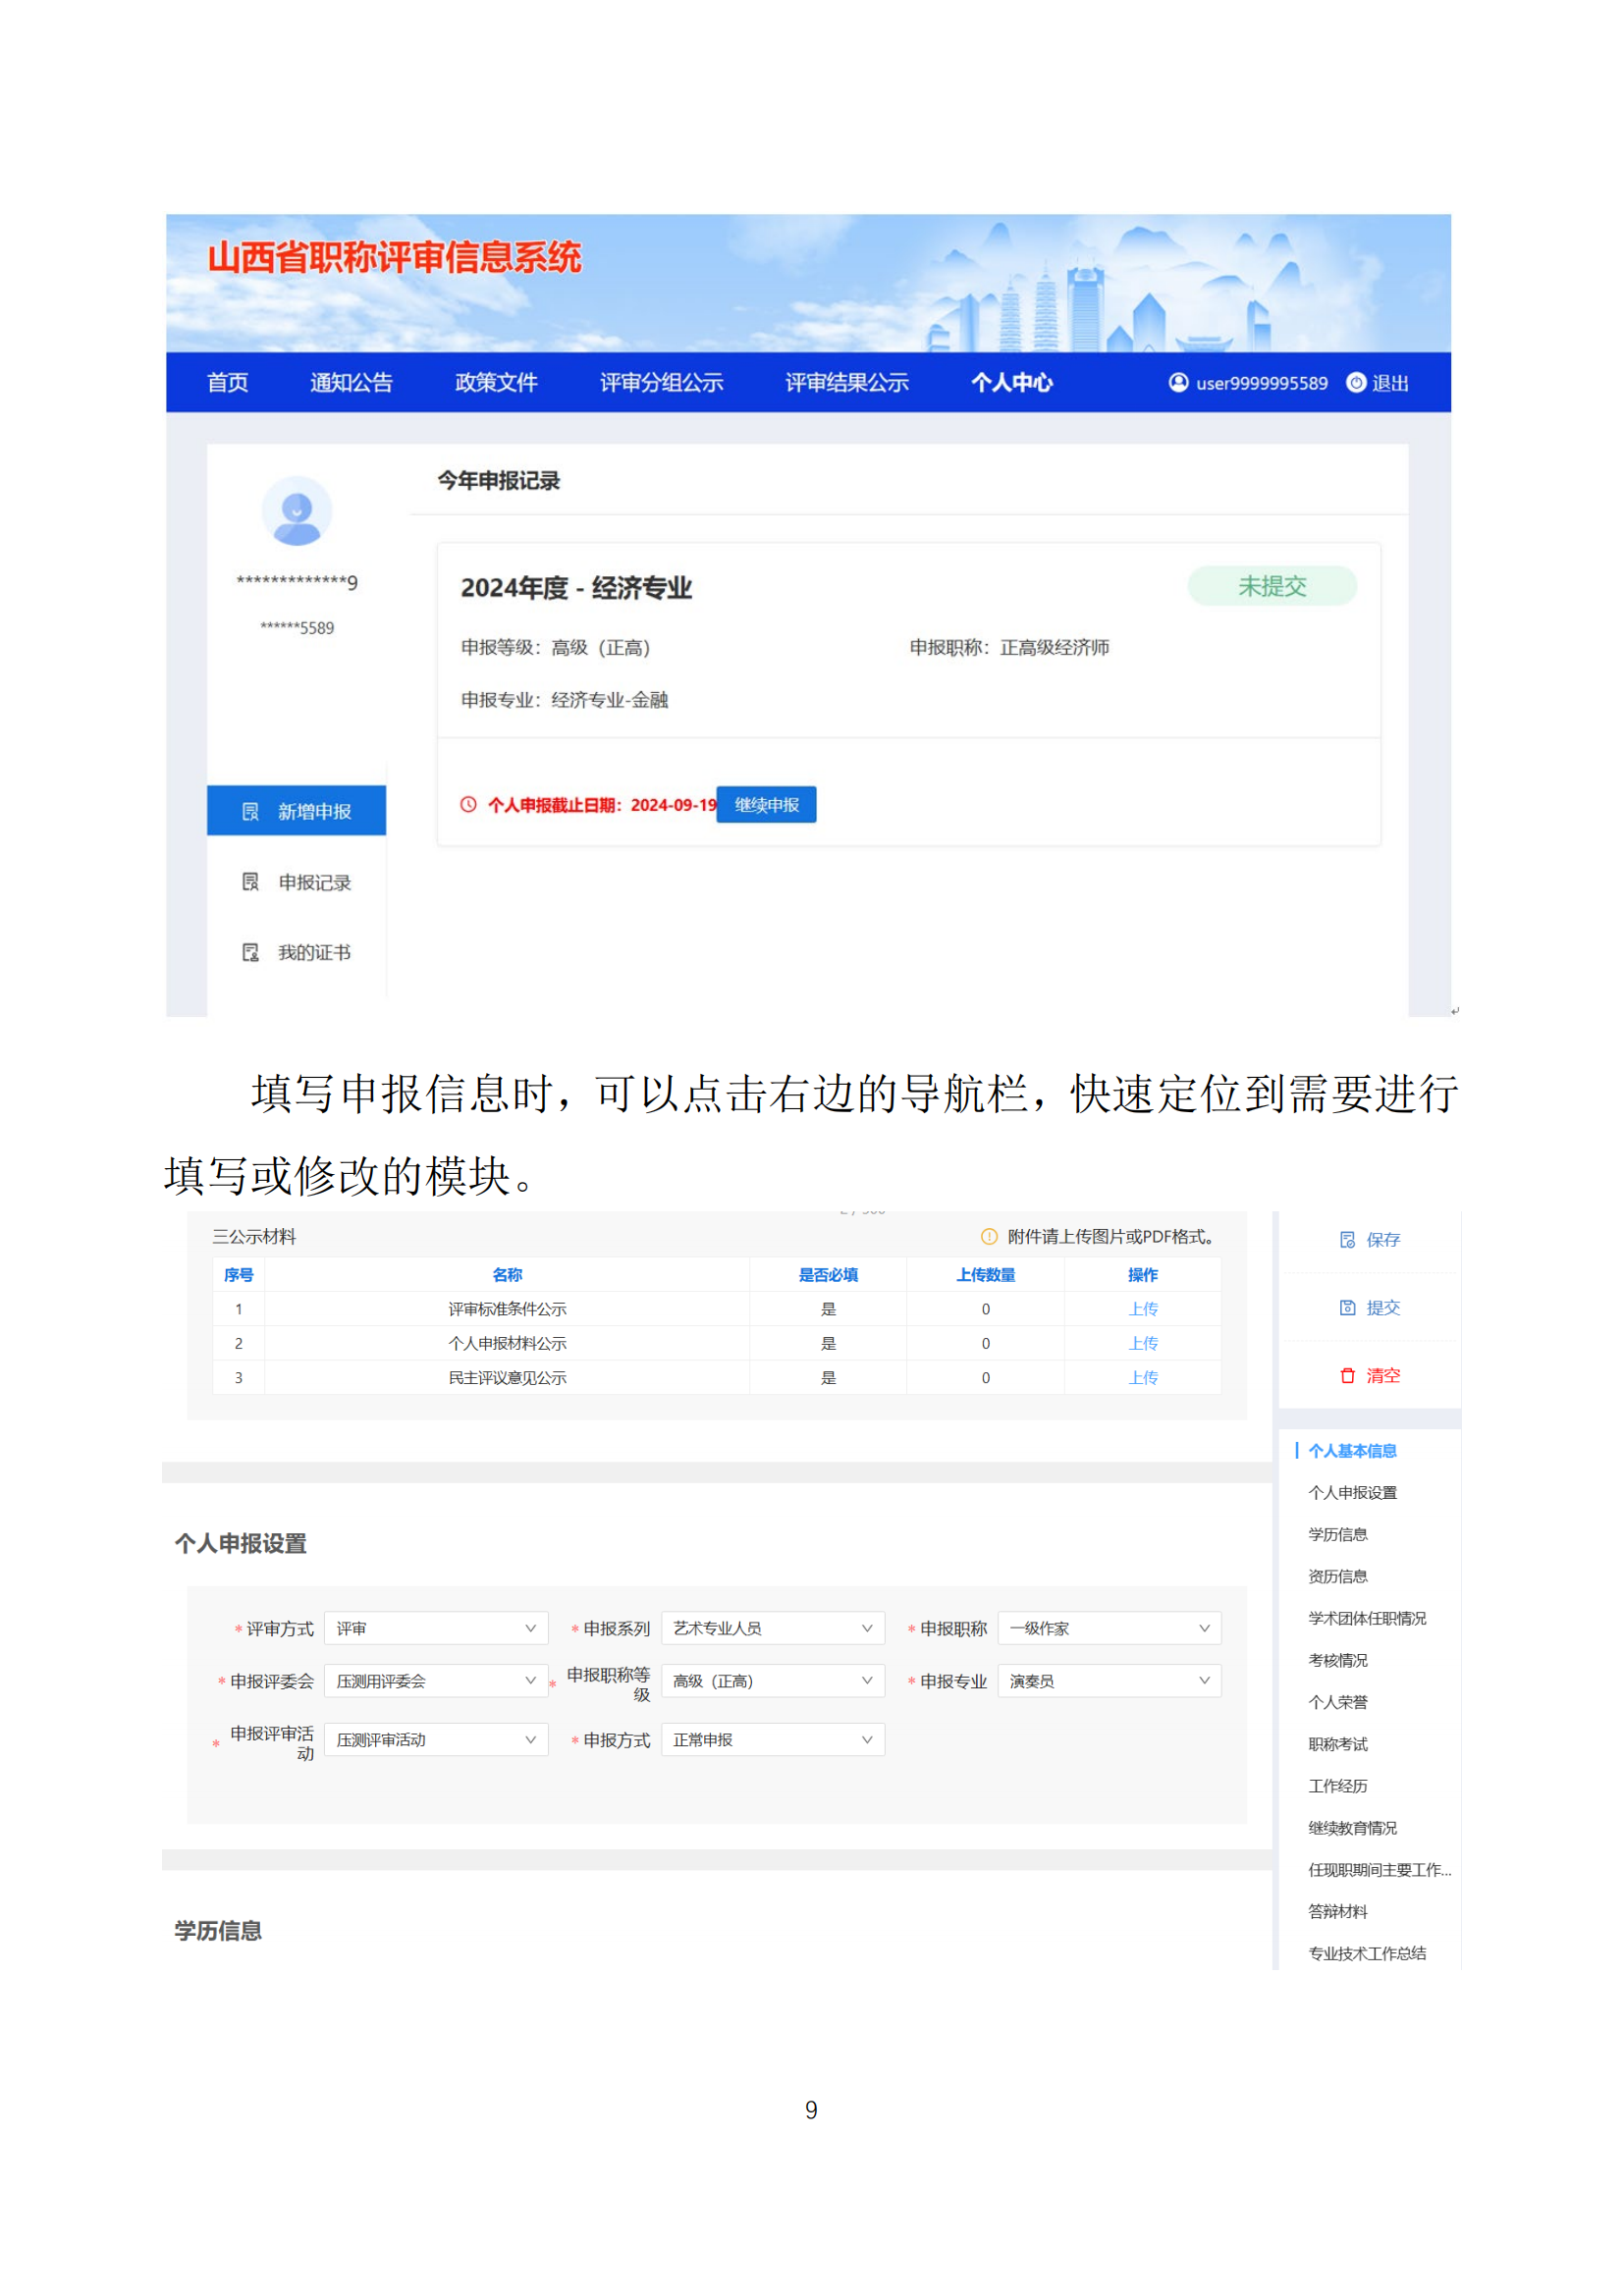Image resolution: width=1624 pixels, height=2296 pixels.
Task: Click the 申报记录 sidebar icon
Action: pos(250,881)
